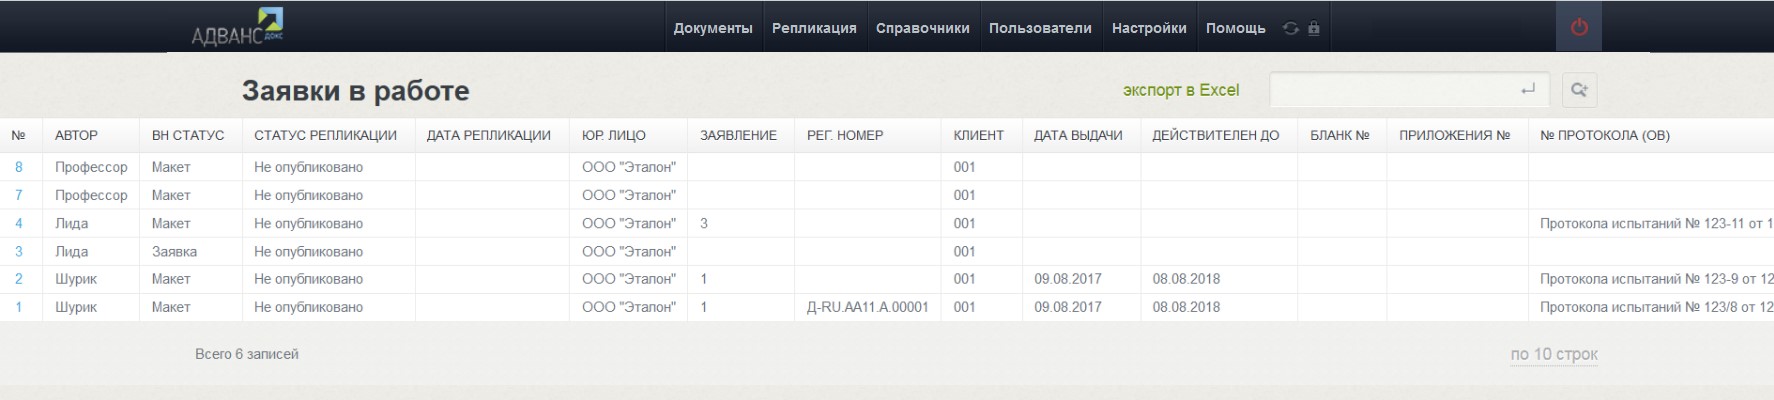Open the Справочники menu
1774x400 pixels.
(922, 28)
